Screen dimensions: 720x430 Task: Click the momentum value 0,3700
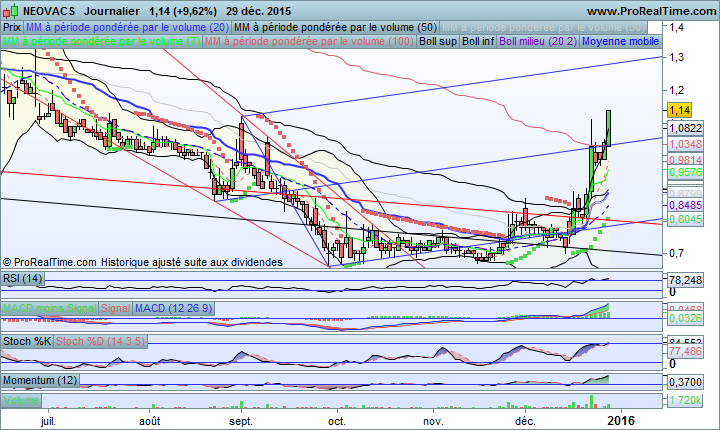[685, 382]
